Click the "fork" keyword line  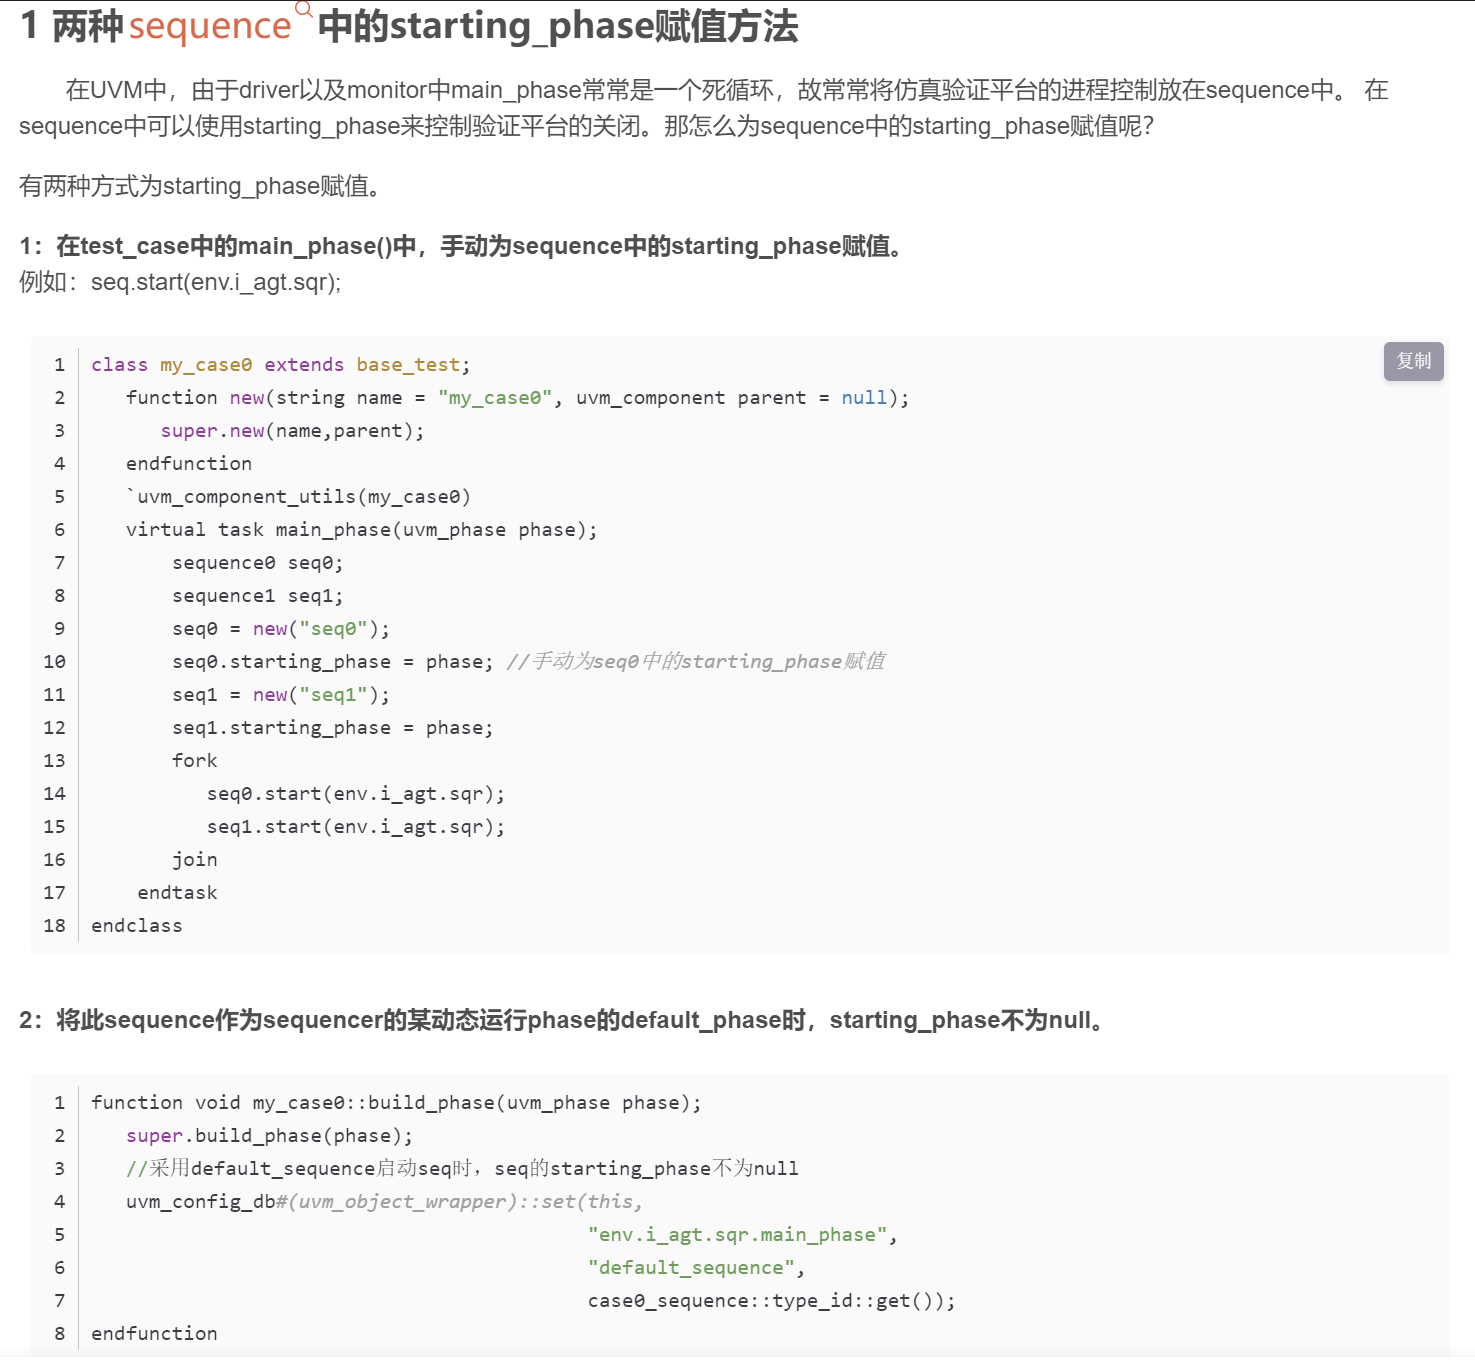[195, 761]
